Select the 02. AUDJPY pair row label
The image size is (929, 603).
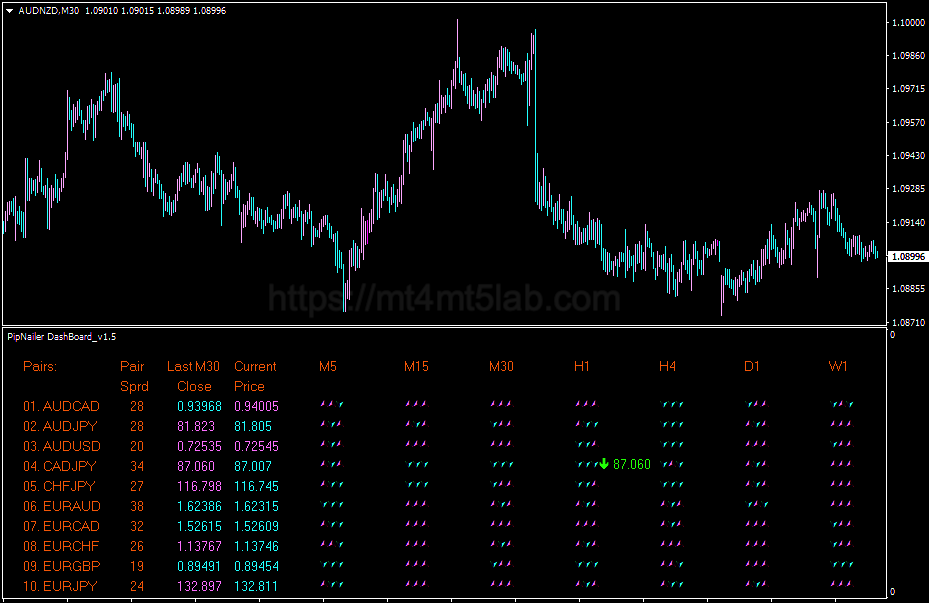tap(60, 426)
